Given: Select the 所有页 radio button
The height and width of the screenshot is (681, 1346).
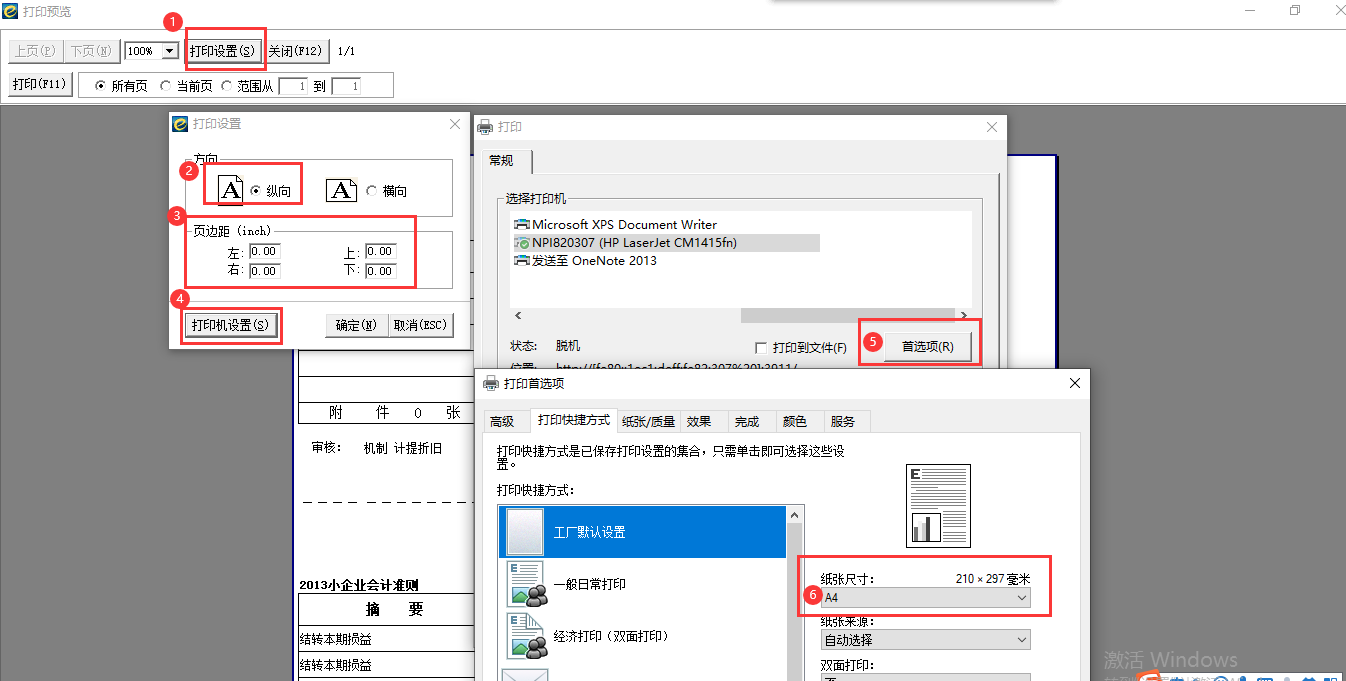Looking at the screenshot, I should coord(100,86).
